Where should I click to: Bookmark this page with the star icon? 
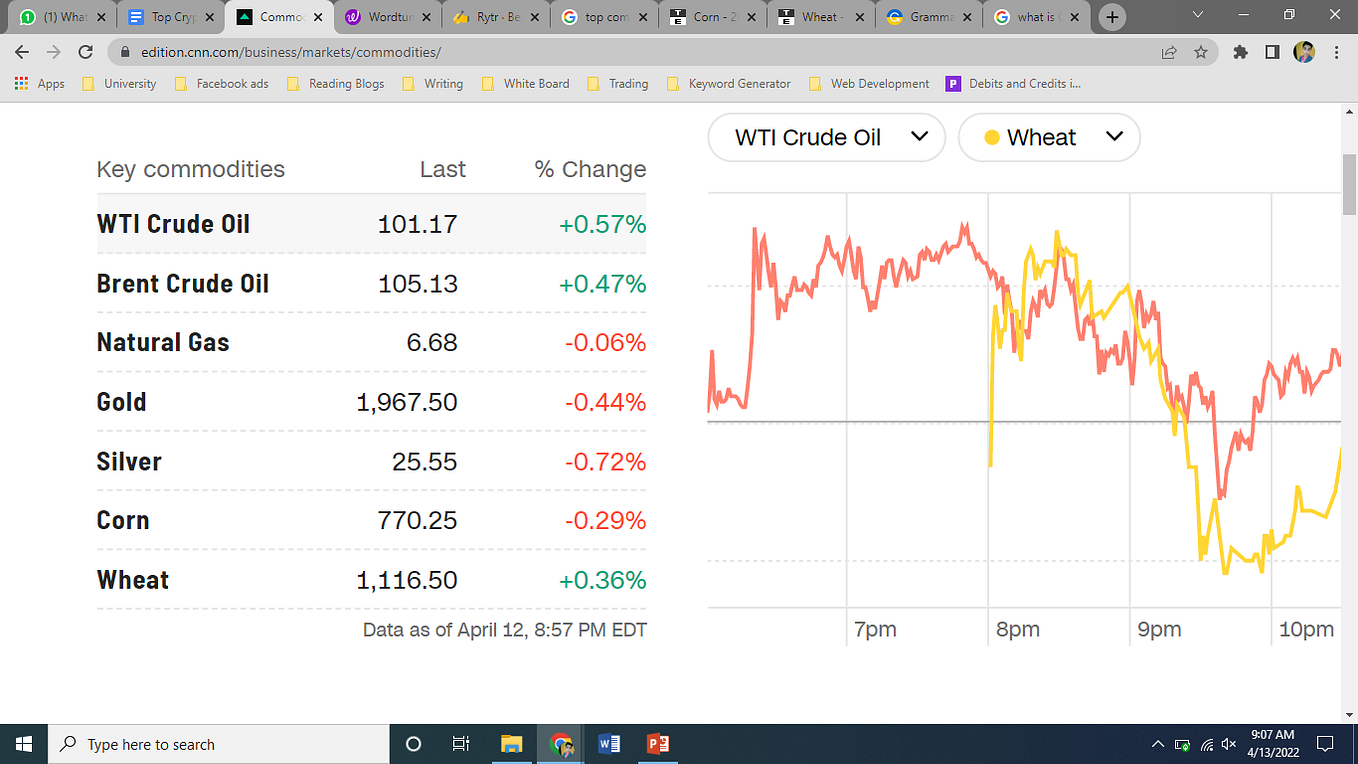coord(1201,52)
